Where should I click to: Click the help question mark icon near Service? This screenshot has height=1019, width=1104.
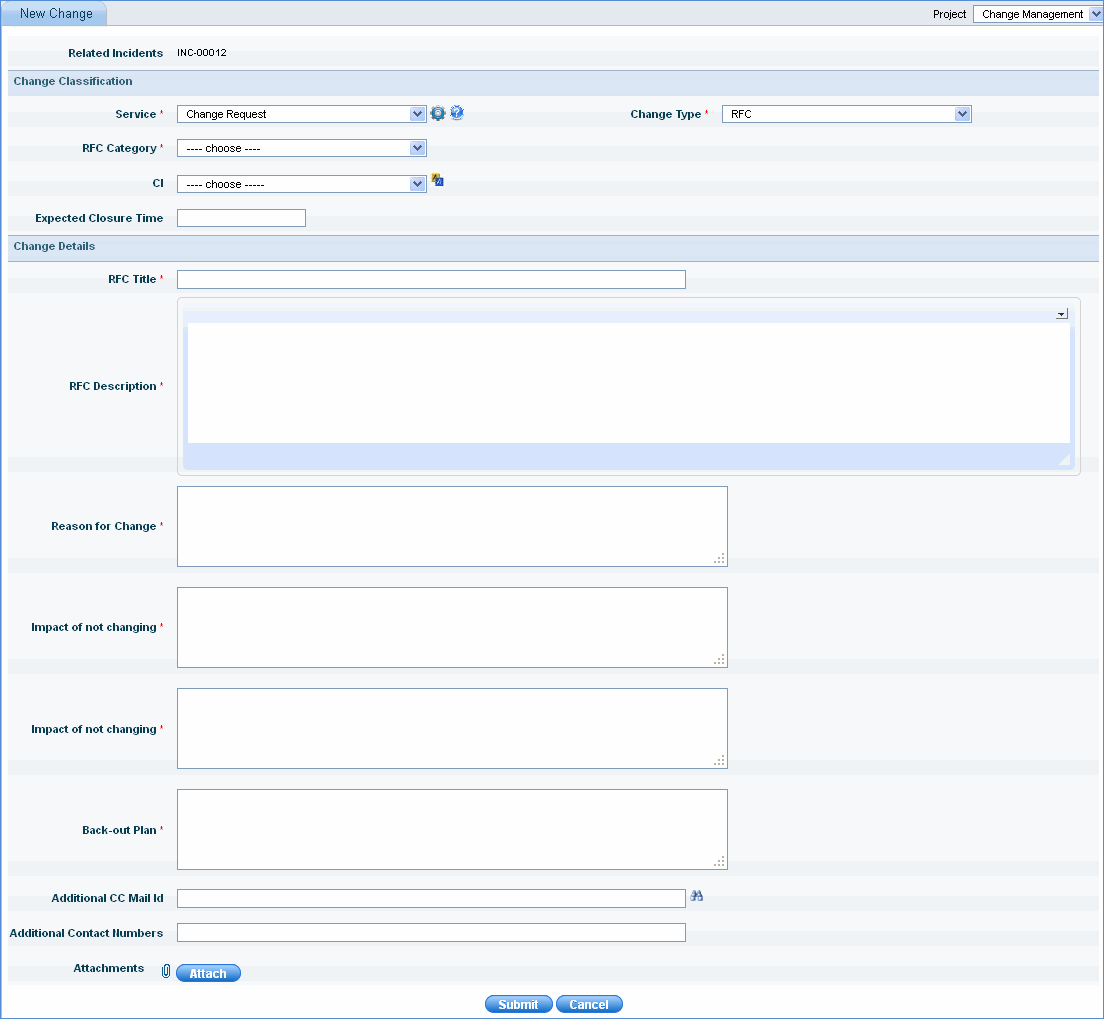coord(457,113)
